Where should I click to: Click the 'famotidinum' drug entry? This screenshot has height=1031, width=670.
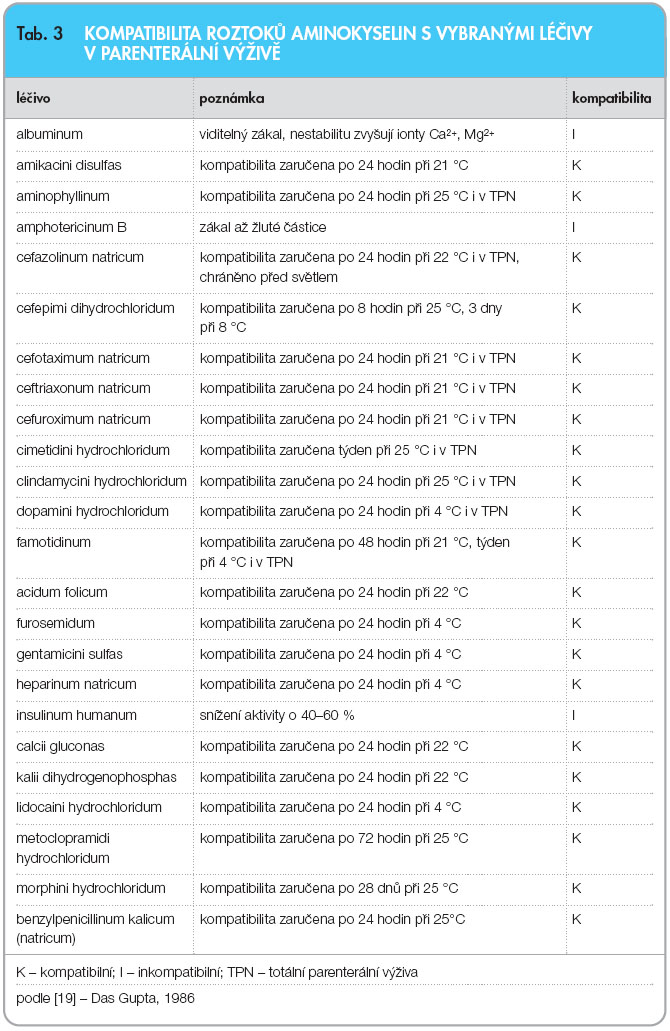(53, 542)
